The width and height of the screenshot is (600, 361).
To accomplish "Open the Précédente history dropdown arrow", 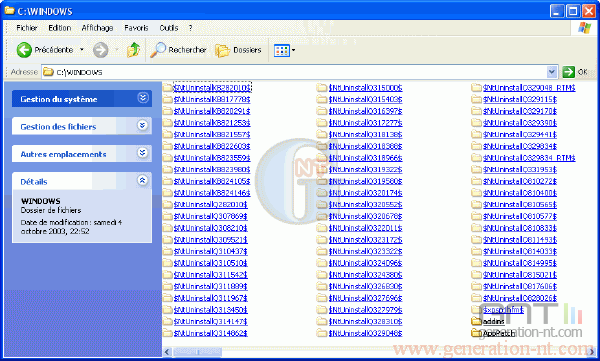I will (82, 50).
